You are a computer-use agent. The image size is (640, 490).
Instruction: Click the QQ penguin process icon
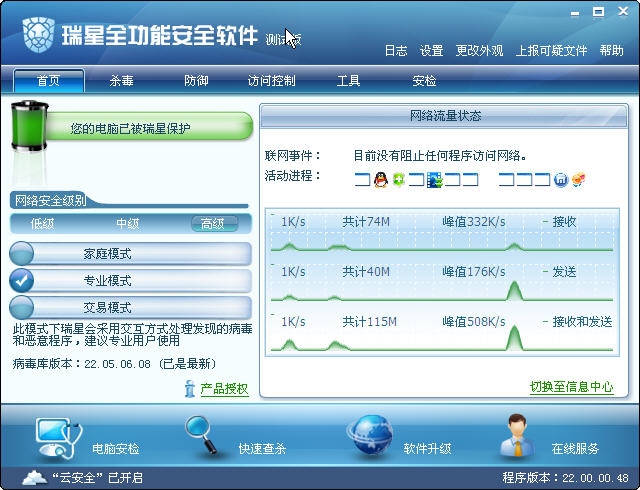(380, 180)
